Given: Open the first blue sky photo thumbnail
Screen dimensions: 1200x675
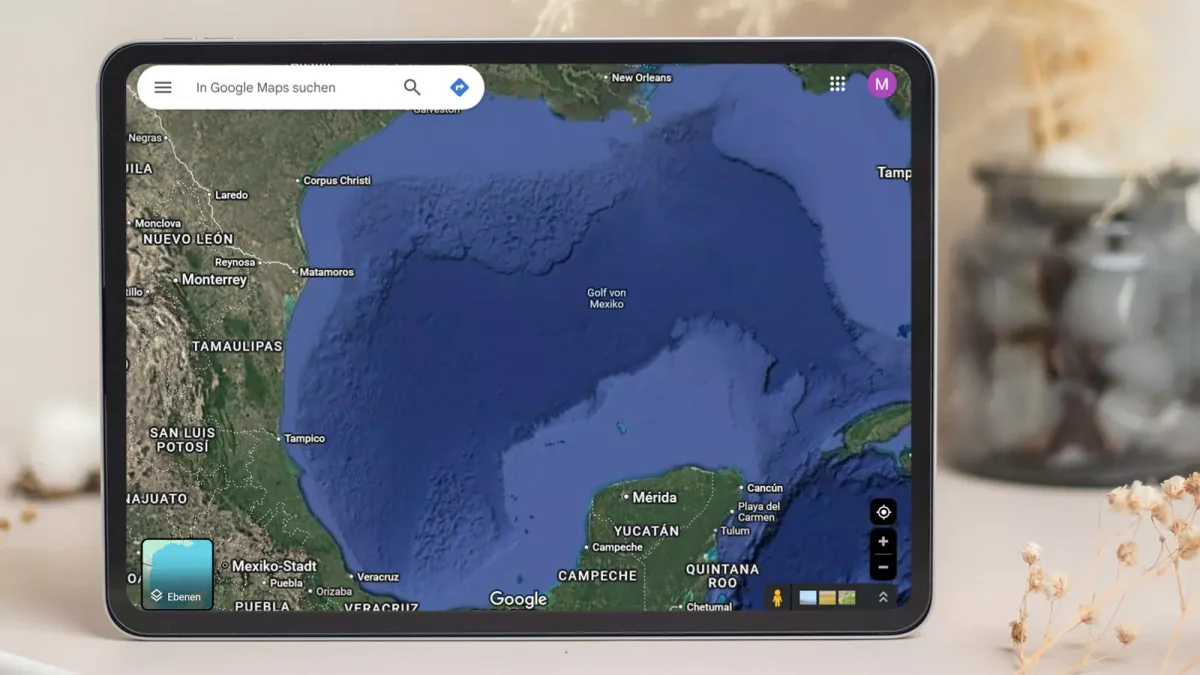Looking at the screenshot, I should (x=808, y=598).
